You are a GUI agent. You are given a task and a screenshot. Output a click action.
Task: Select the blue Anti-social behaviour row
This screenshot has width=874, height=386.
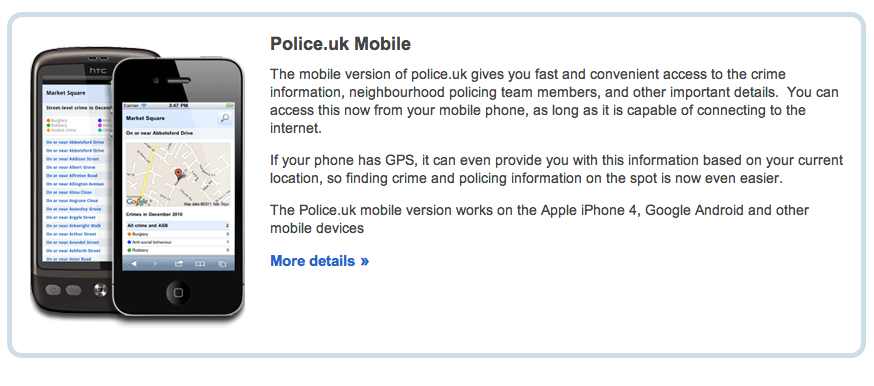pos(178,242)
